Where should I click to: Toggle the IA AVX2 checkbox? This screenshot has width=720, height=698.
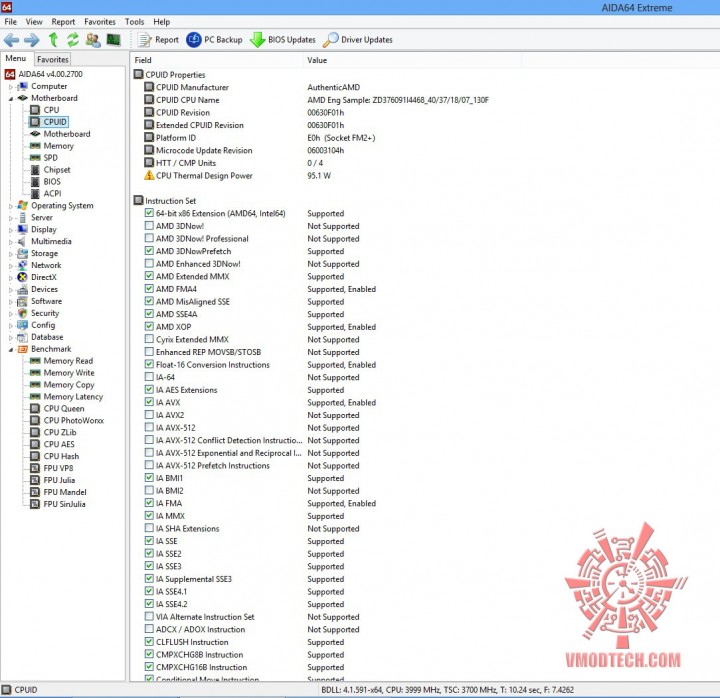pos(149,415)
